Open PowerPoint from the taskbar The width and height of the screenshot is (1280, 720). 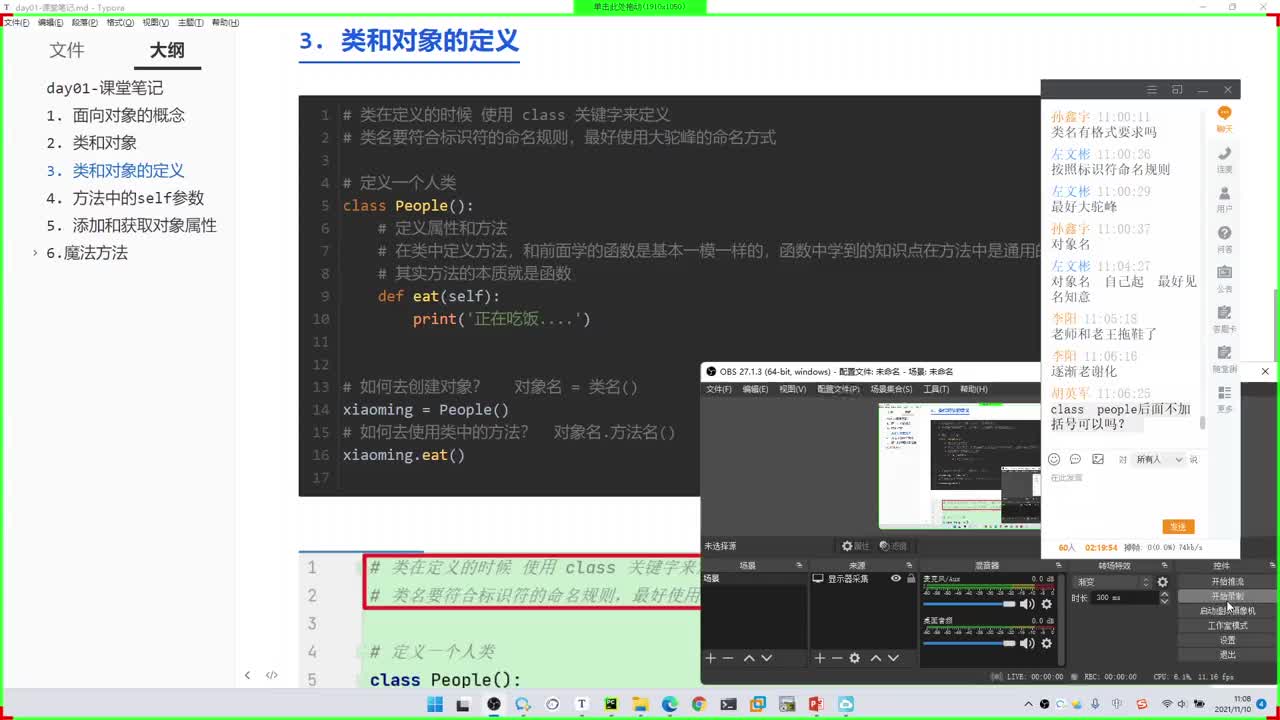click(x=816, y=704)
